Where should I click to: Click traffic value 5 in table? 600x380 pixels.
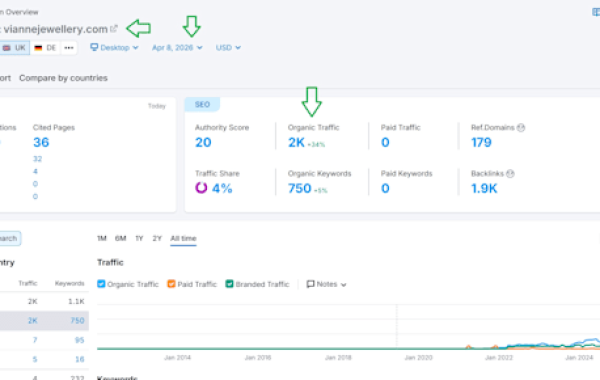35,359
